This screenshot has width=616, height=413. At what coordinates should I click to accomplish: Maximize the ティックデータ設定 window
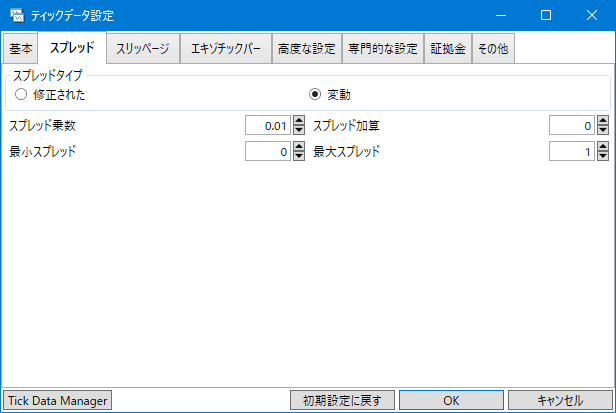(546, 15)
